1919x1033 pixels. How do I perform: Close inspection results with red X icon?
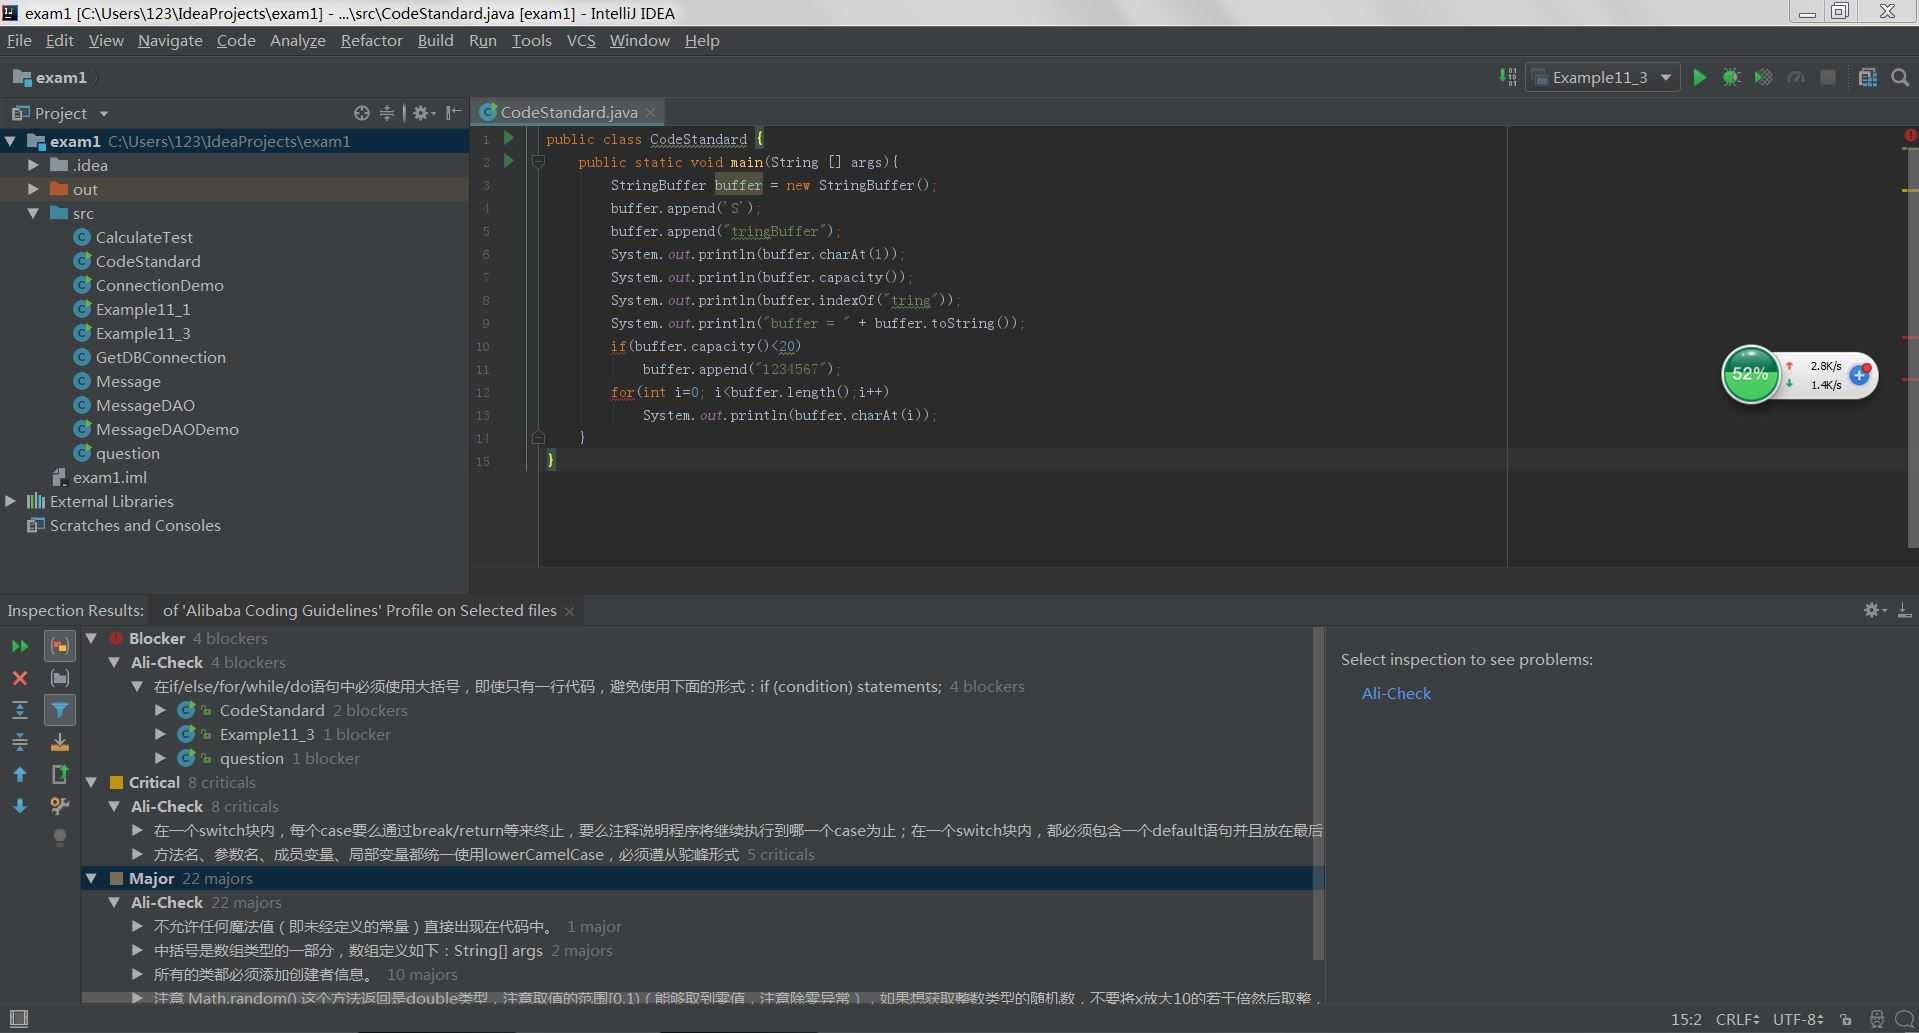tap(20, 678)
